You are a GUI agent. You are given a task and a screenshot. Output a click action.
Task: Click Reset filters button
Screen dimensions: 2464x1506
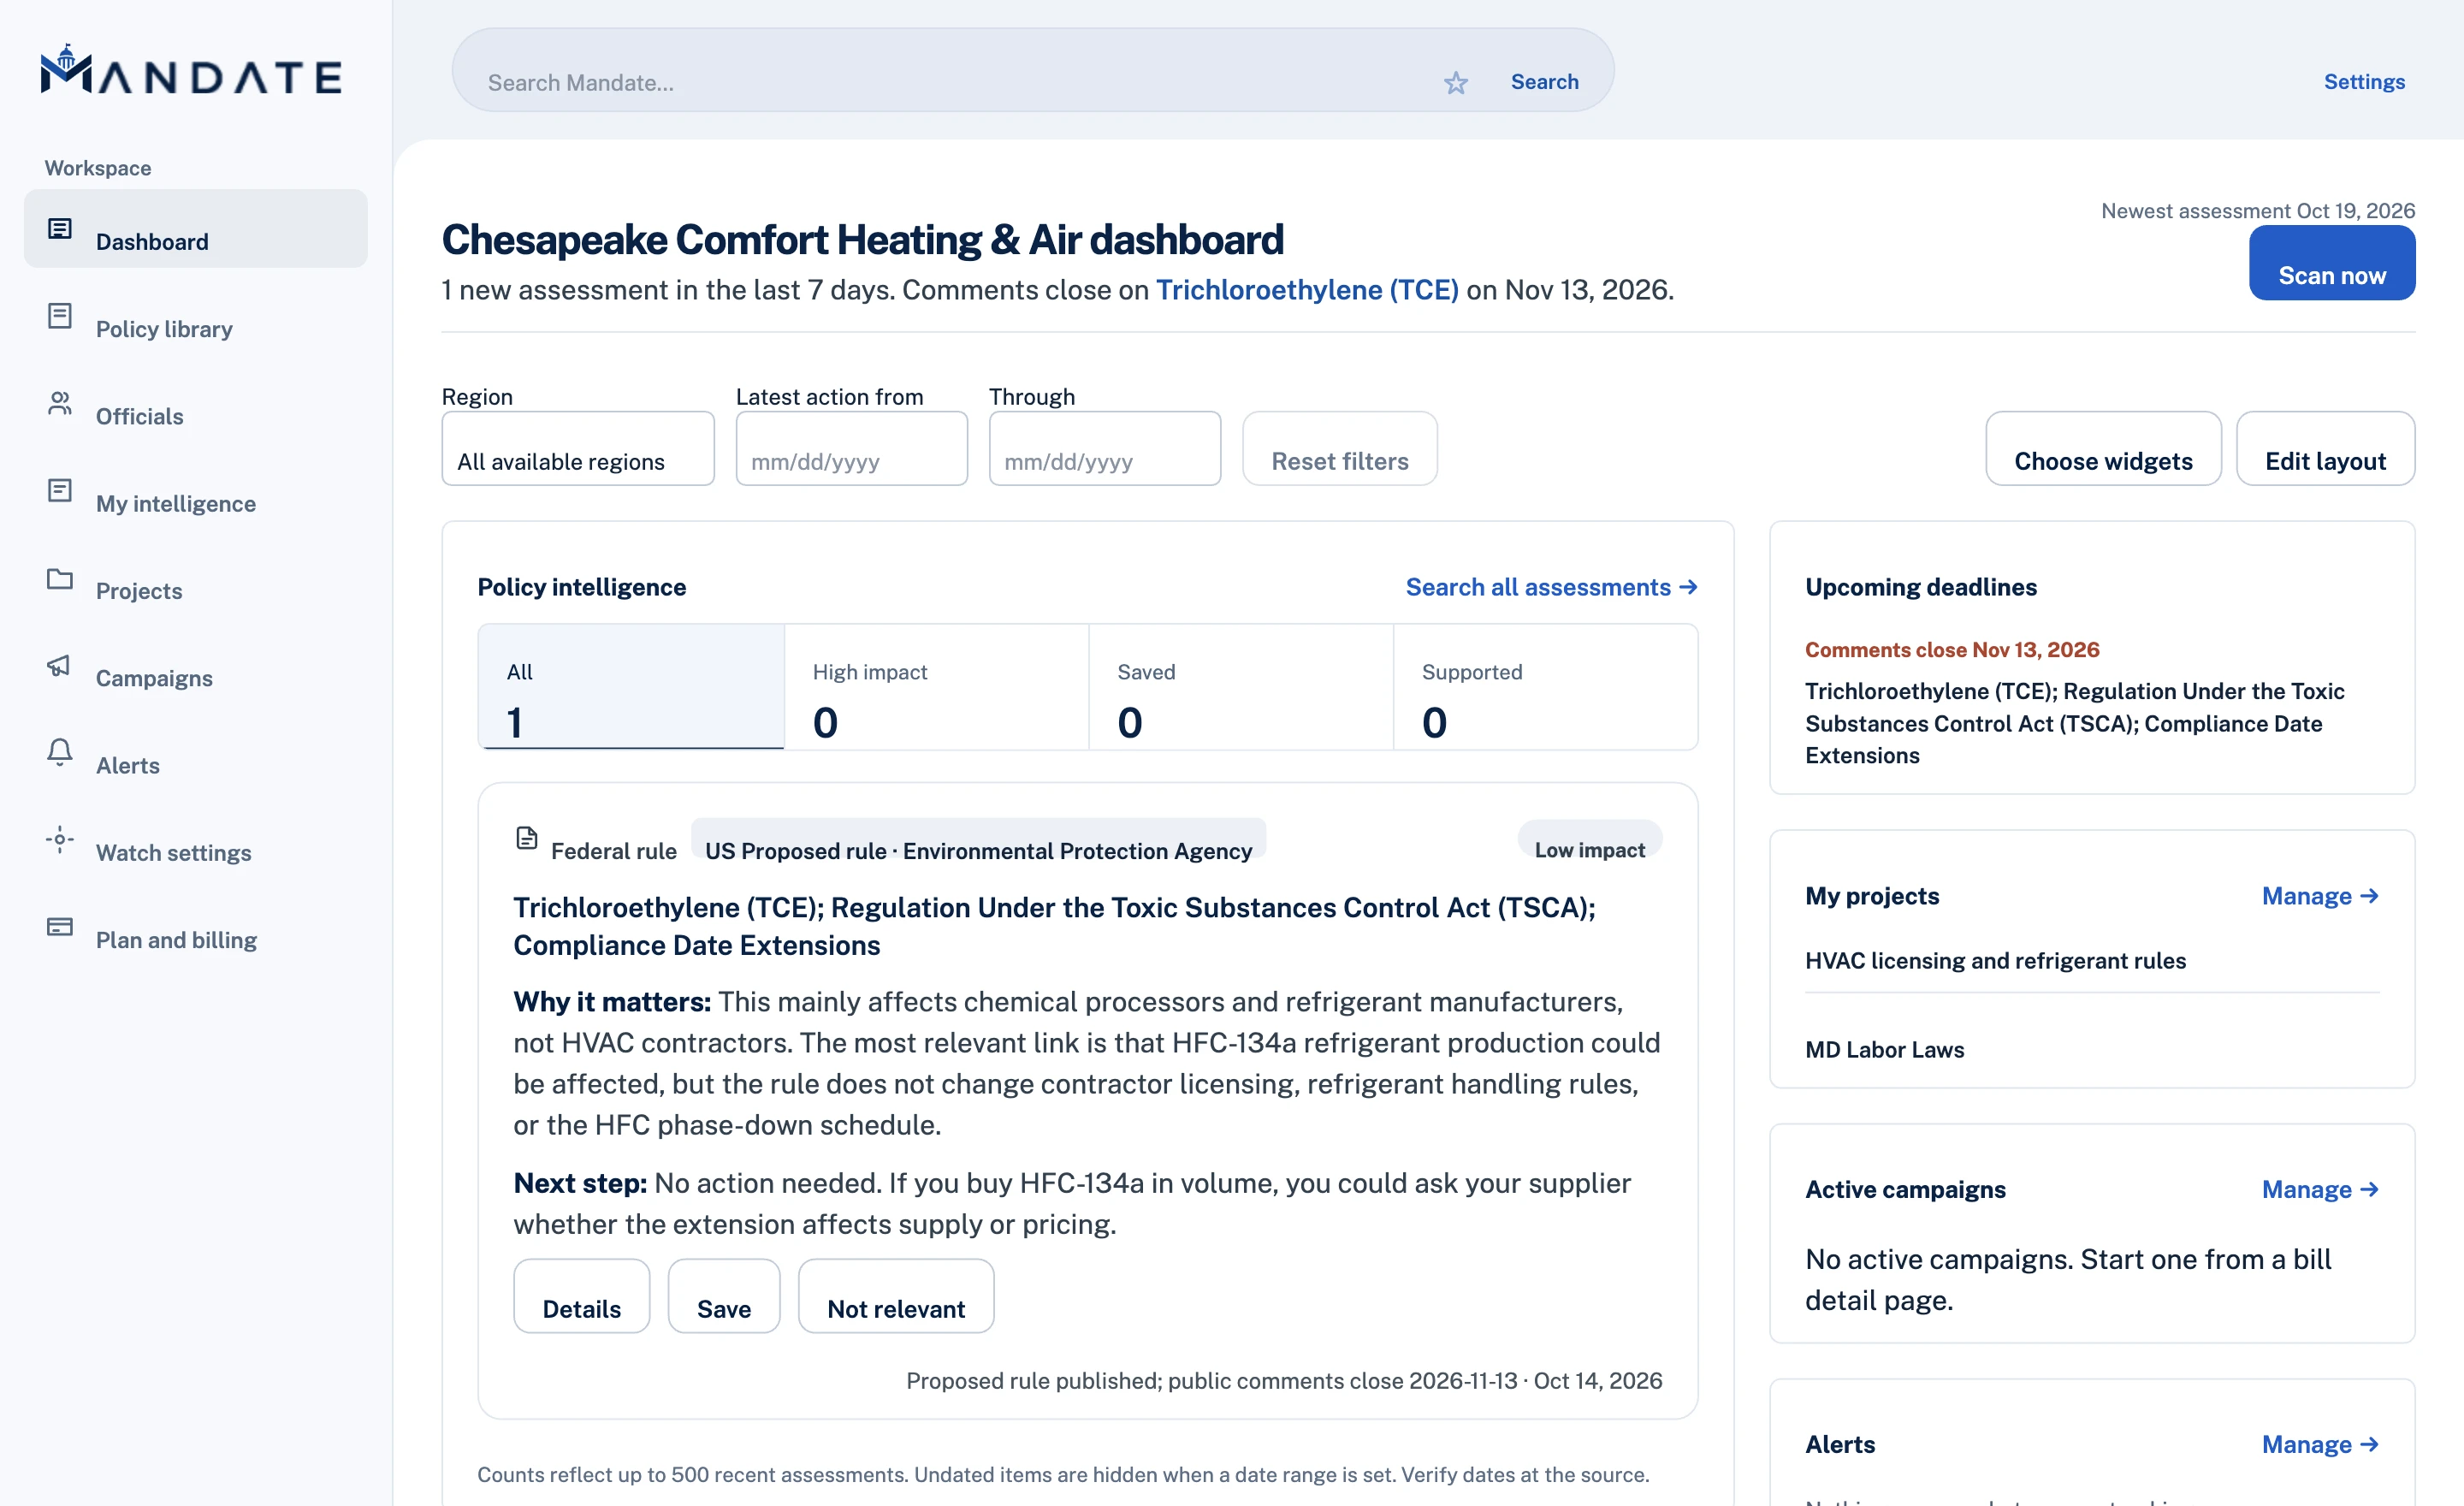(1340, 448)
